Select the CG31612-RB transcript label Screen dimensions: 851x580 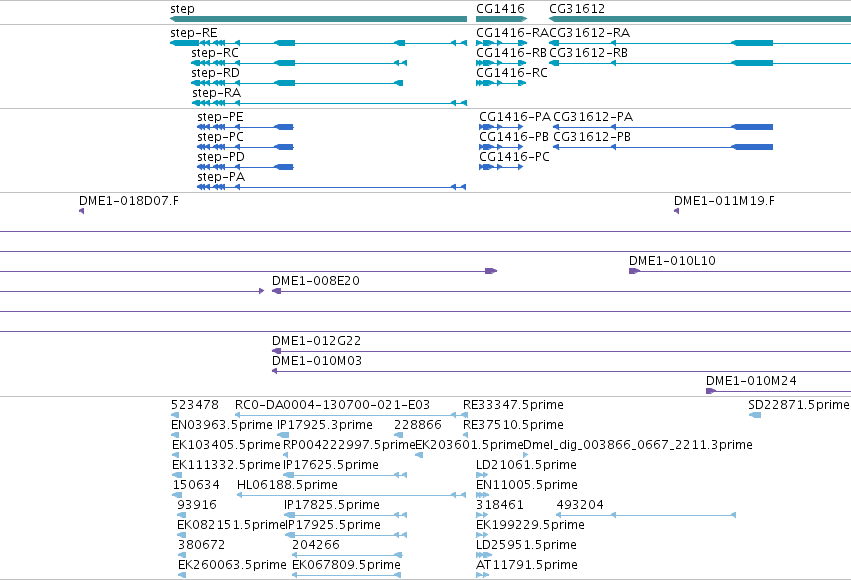click(588, 53)
